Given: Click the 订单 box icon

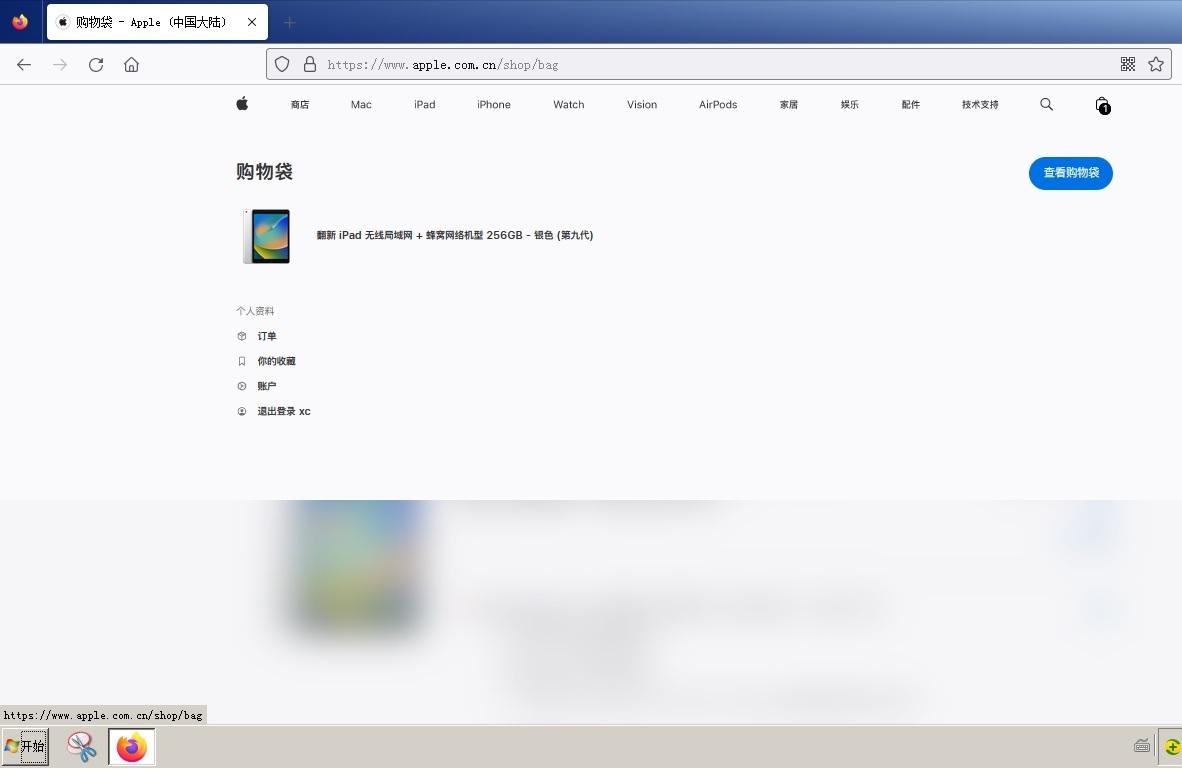Looking at the screenshot, I should click(x=242, y=336).
